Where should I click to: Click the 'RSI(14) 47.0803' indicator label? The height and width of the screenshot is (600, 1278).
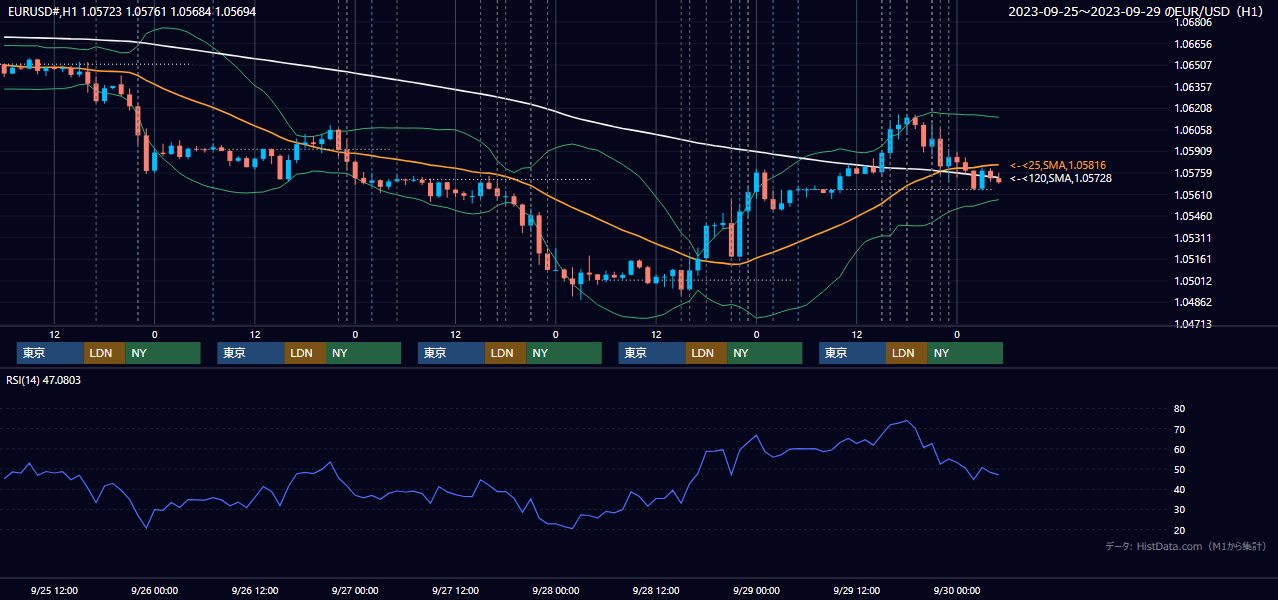44,380
